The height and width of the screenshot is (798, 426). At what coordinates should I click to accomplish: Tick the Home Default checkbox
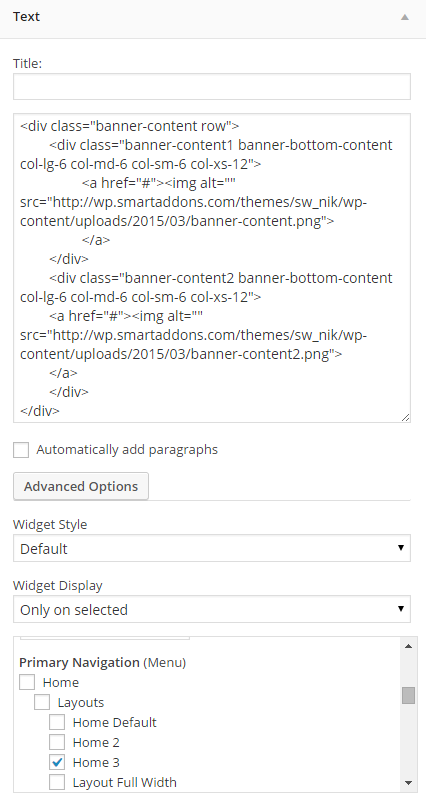pos(57,722)
